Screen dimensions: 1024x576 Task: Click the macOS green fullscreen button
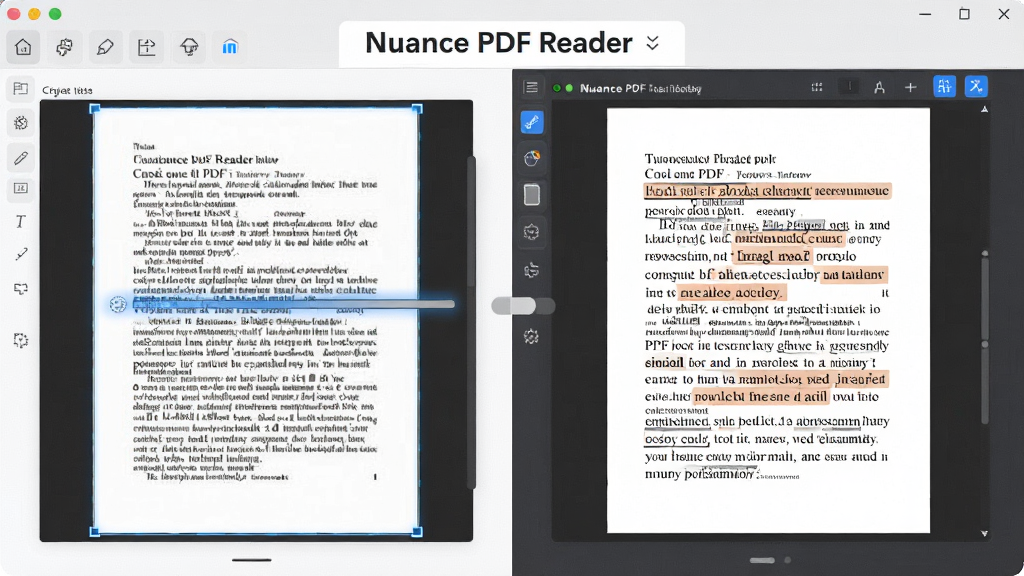pos(56,14)
